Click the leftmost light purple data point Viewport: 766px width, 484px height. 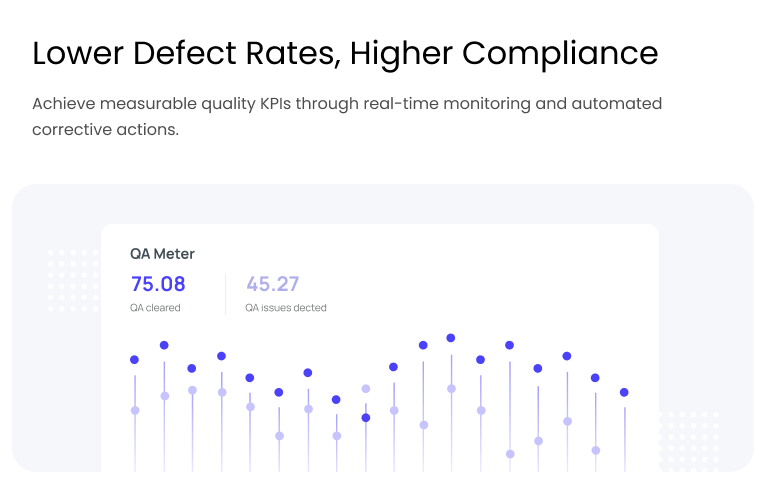135,410
